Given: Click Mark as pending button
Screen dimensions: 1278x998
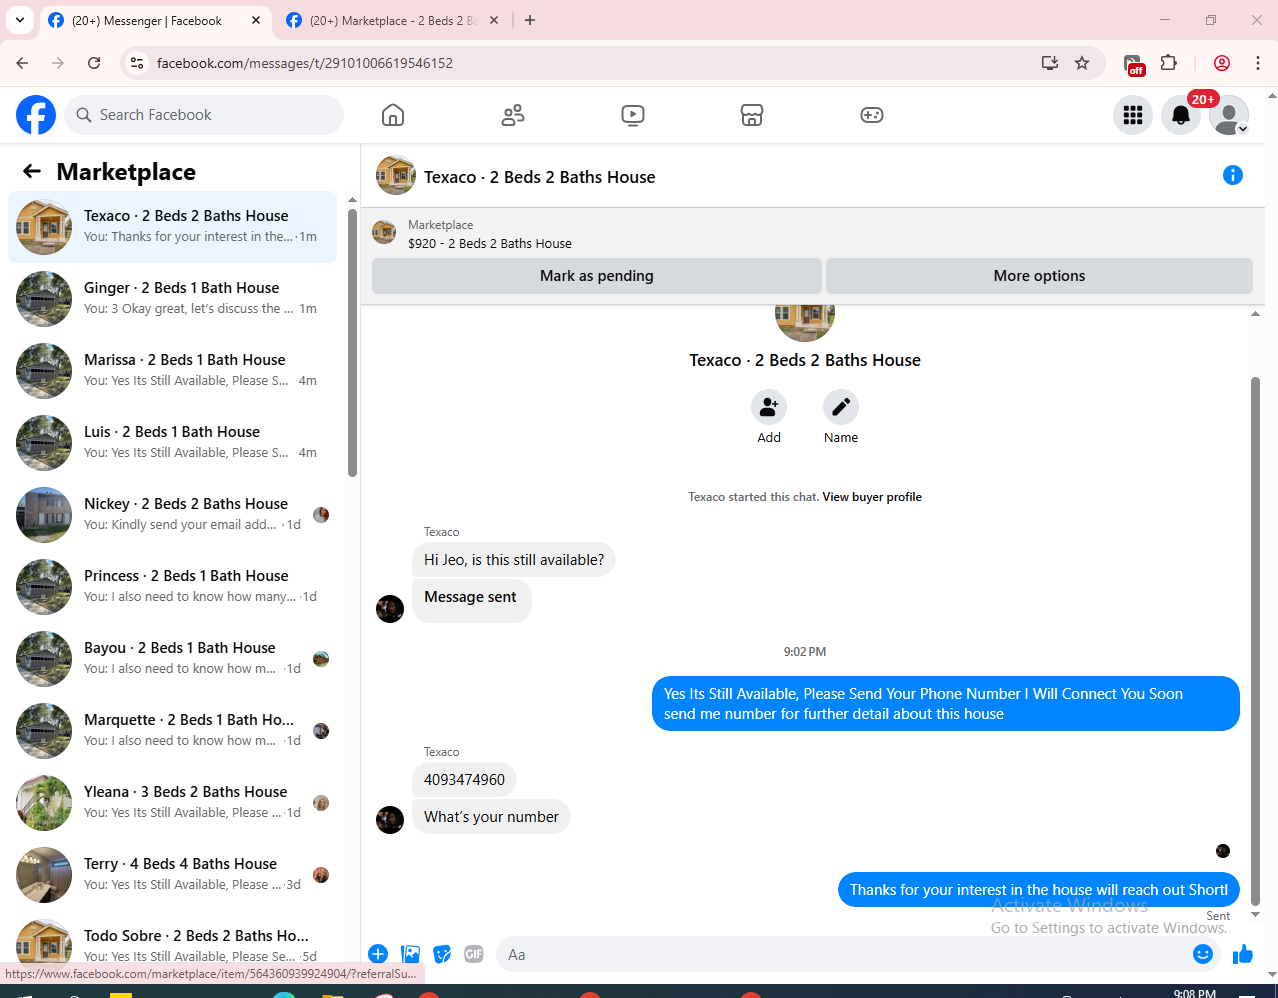Looking at the screenshot, I should tap(597, 276).
